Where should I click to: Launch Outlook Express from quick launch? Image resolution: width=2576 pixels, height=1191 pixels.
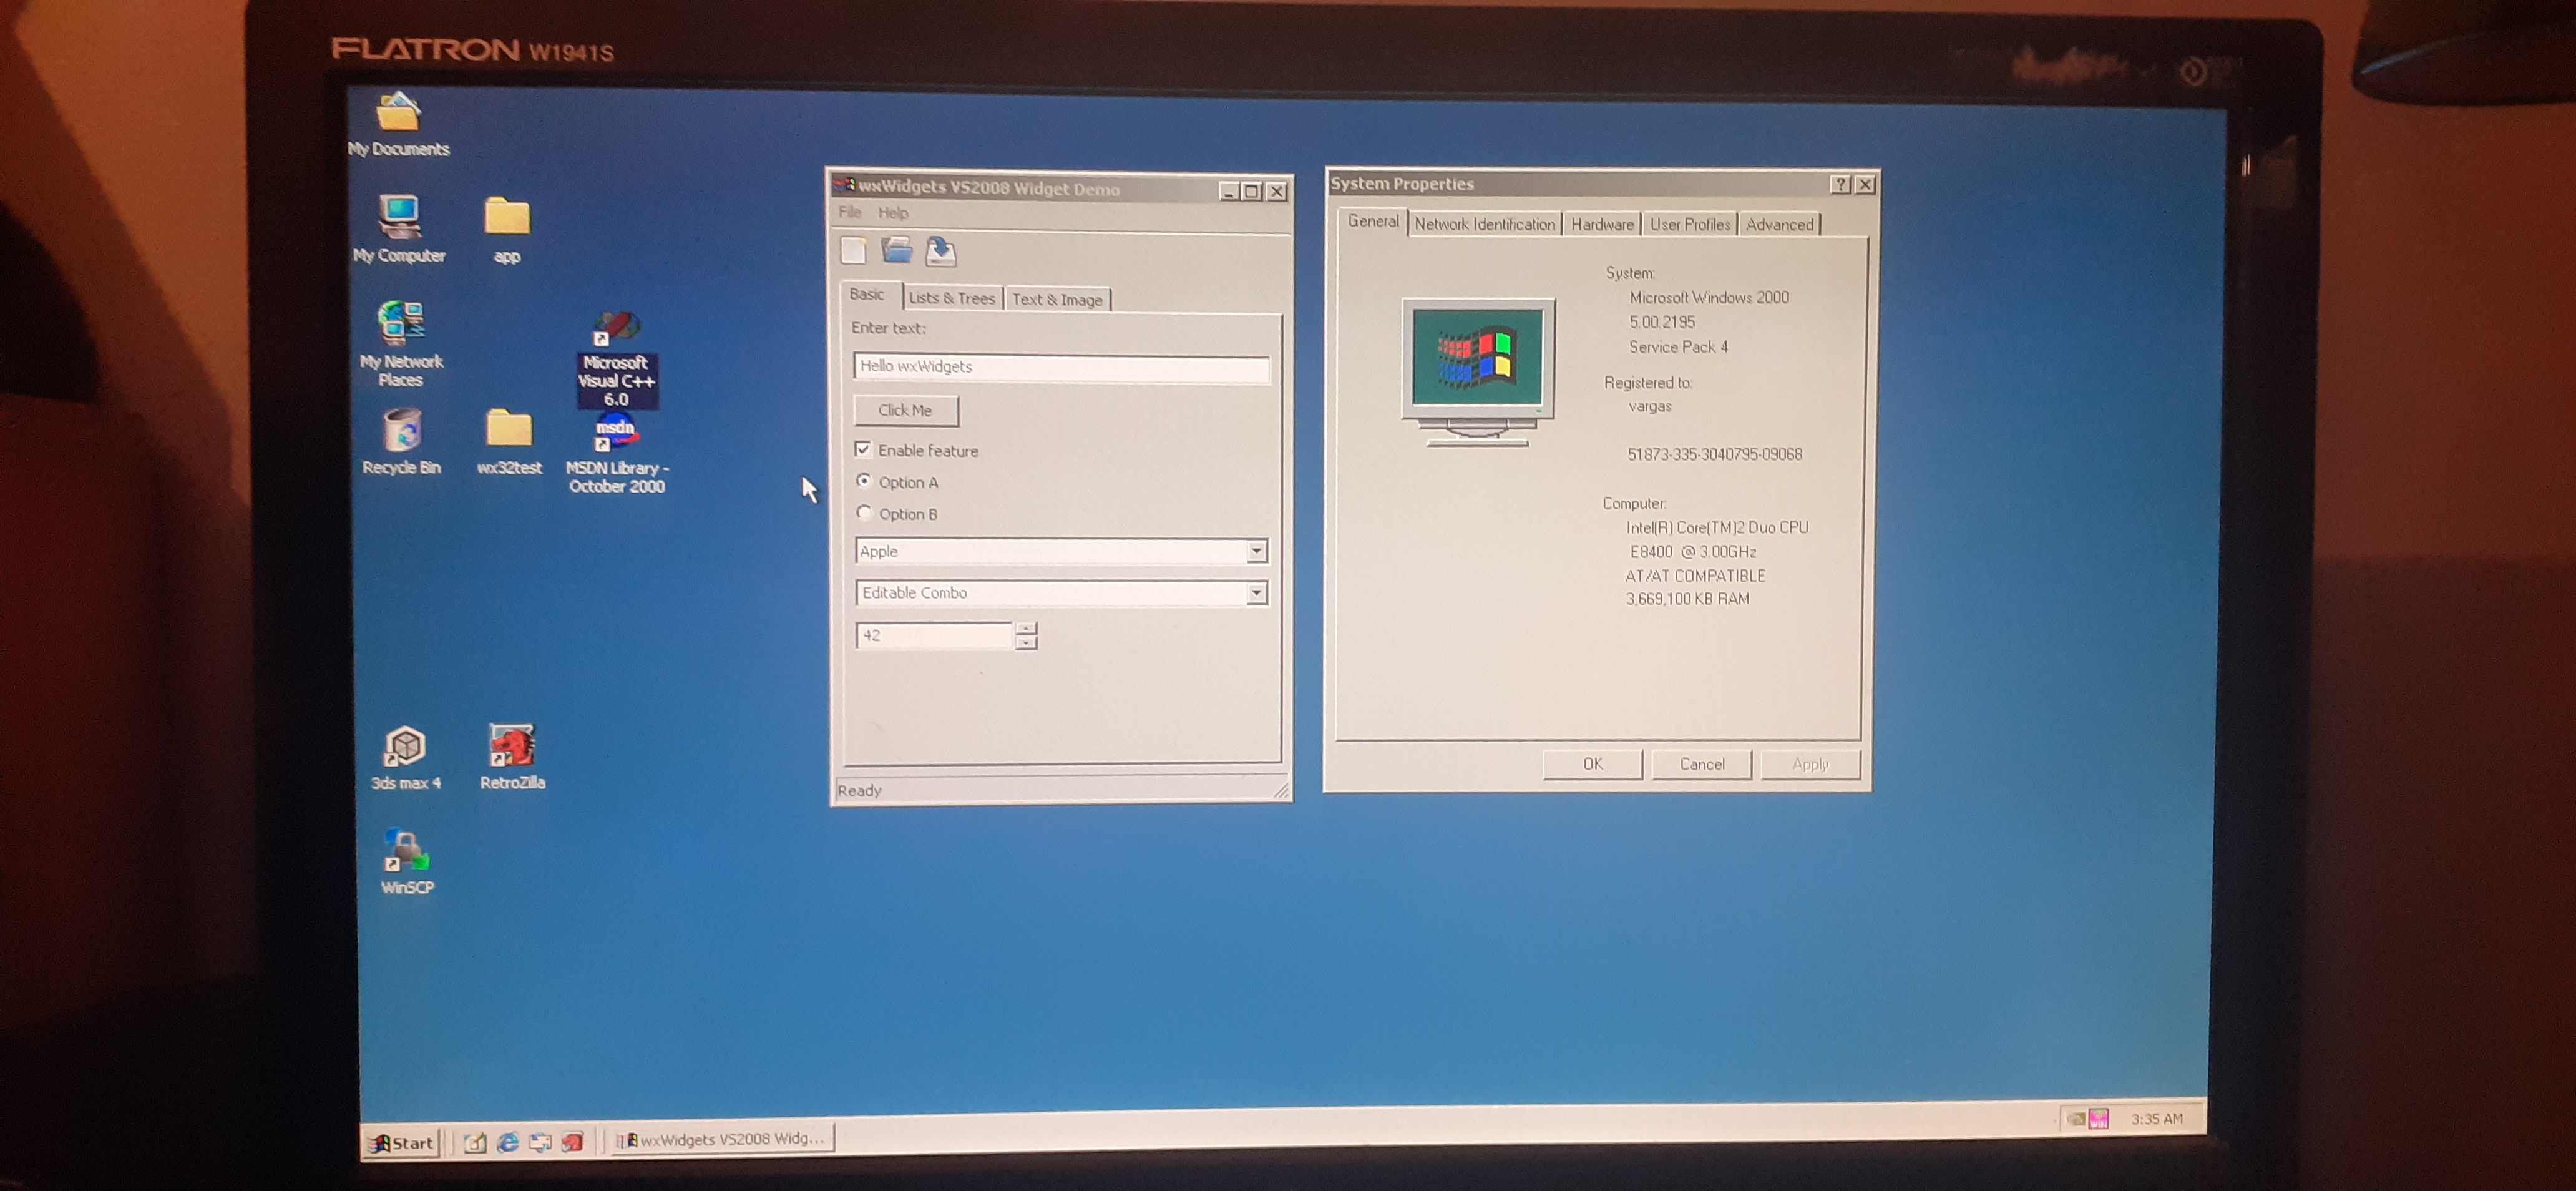pyautogui.click(x=540, y=1142)
